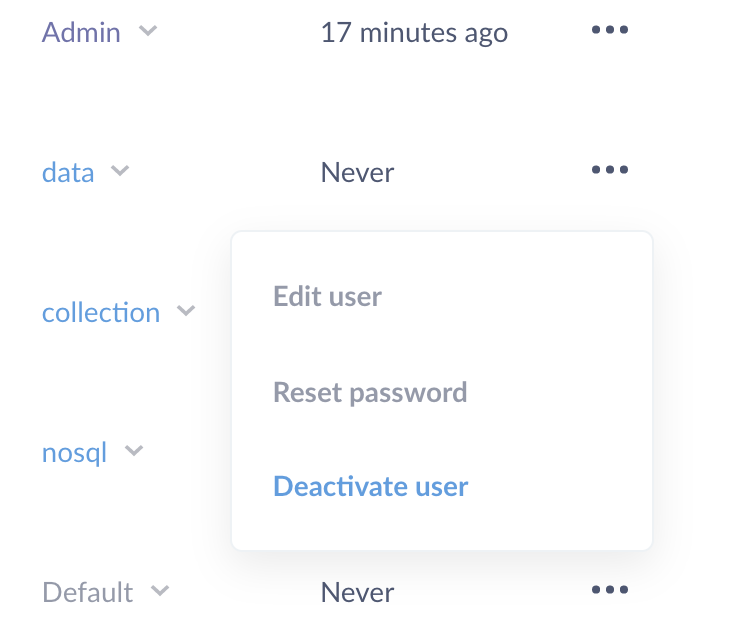729x639 pixels.
Task: Select Edit user from the popup menu
Action: point(327,296)
